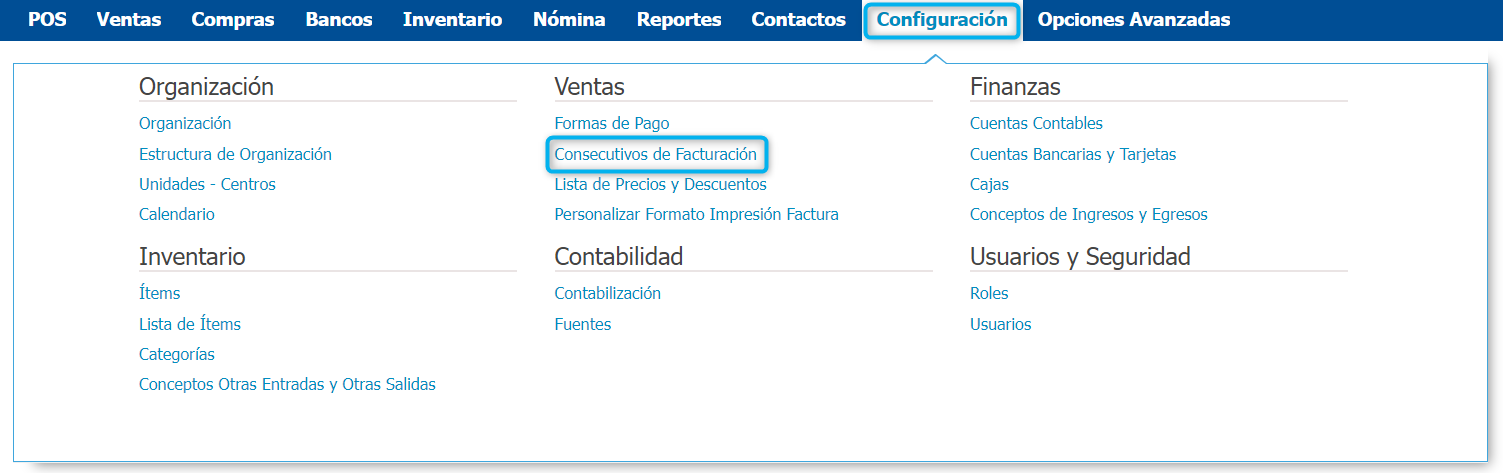
Task: Go to the Contactos menu
Action: click(x=799, y=20)
